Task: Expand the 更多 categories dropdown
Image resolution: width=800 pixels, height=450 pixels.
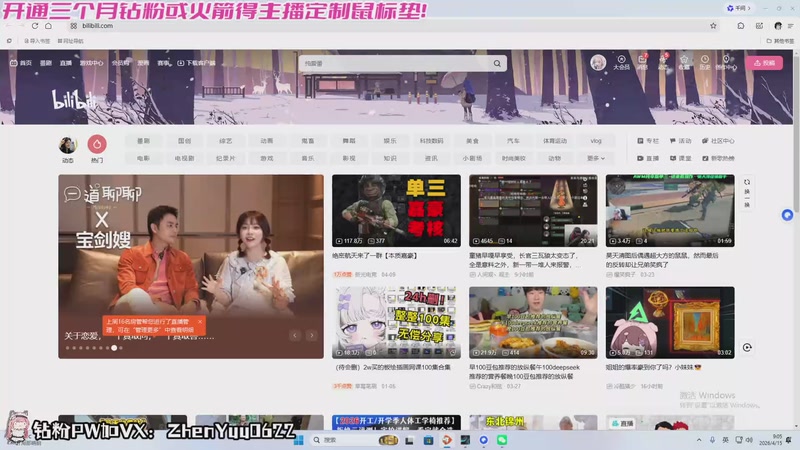Action: 595,158
